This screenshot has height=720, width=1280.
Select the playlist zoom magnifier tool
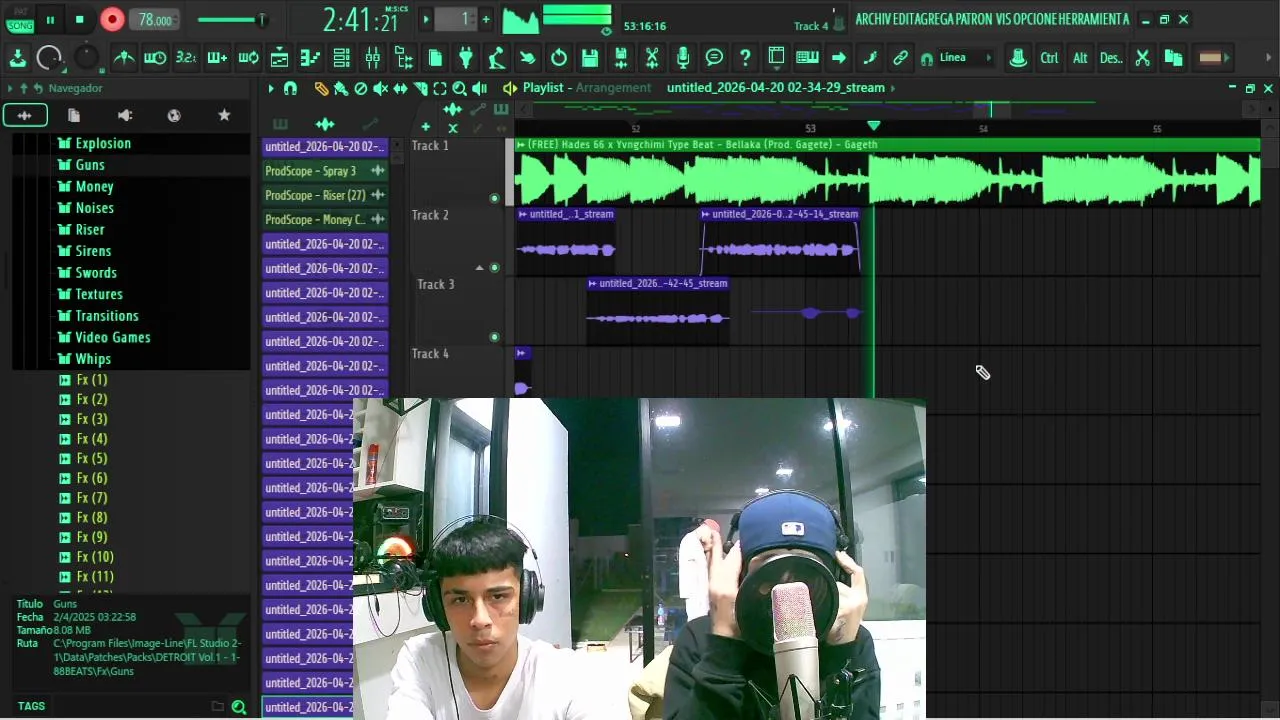point(459,88)
